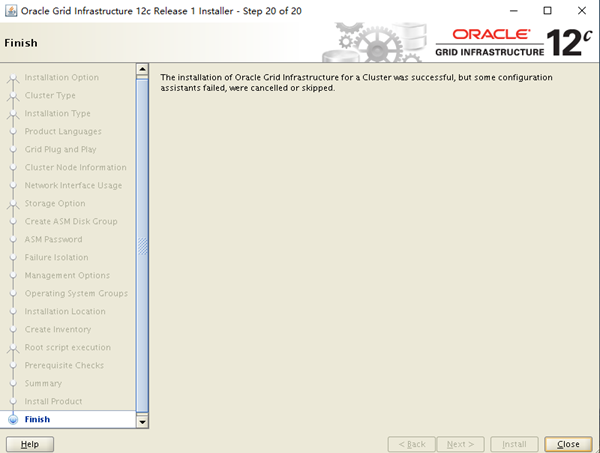
Task: Select the Failure Isolation step
Action: coord(56,257)
